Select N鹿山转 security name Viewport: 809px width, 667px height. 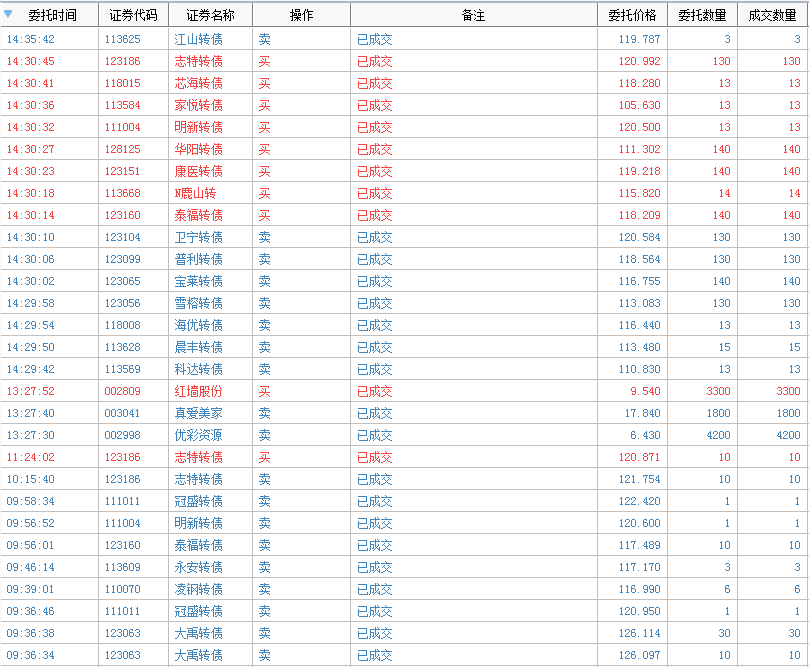pyautogui.click(x=195, y=193)
